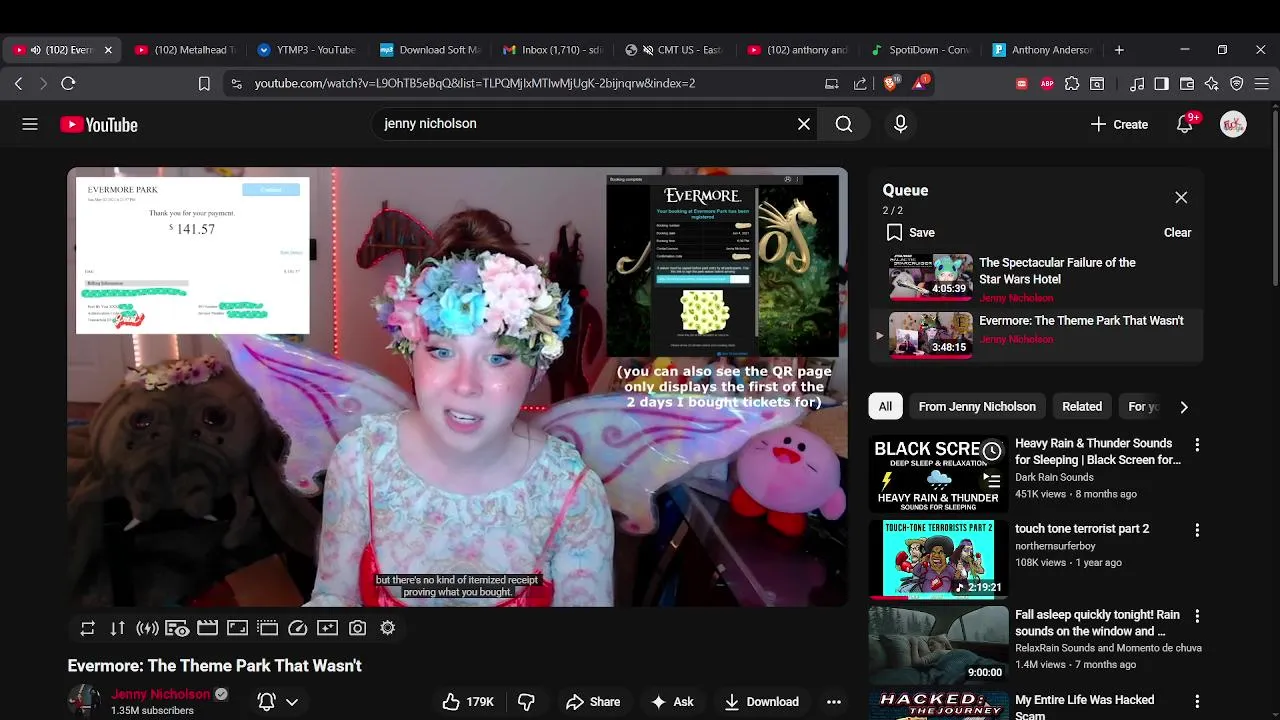Open the YouTube guide hamburger menu
The height and width of the screenshot is (720, 1280).
pyautogui.click(x=30, y=124)
